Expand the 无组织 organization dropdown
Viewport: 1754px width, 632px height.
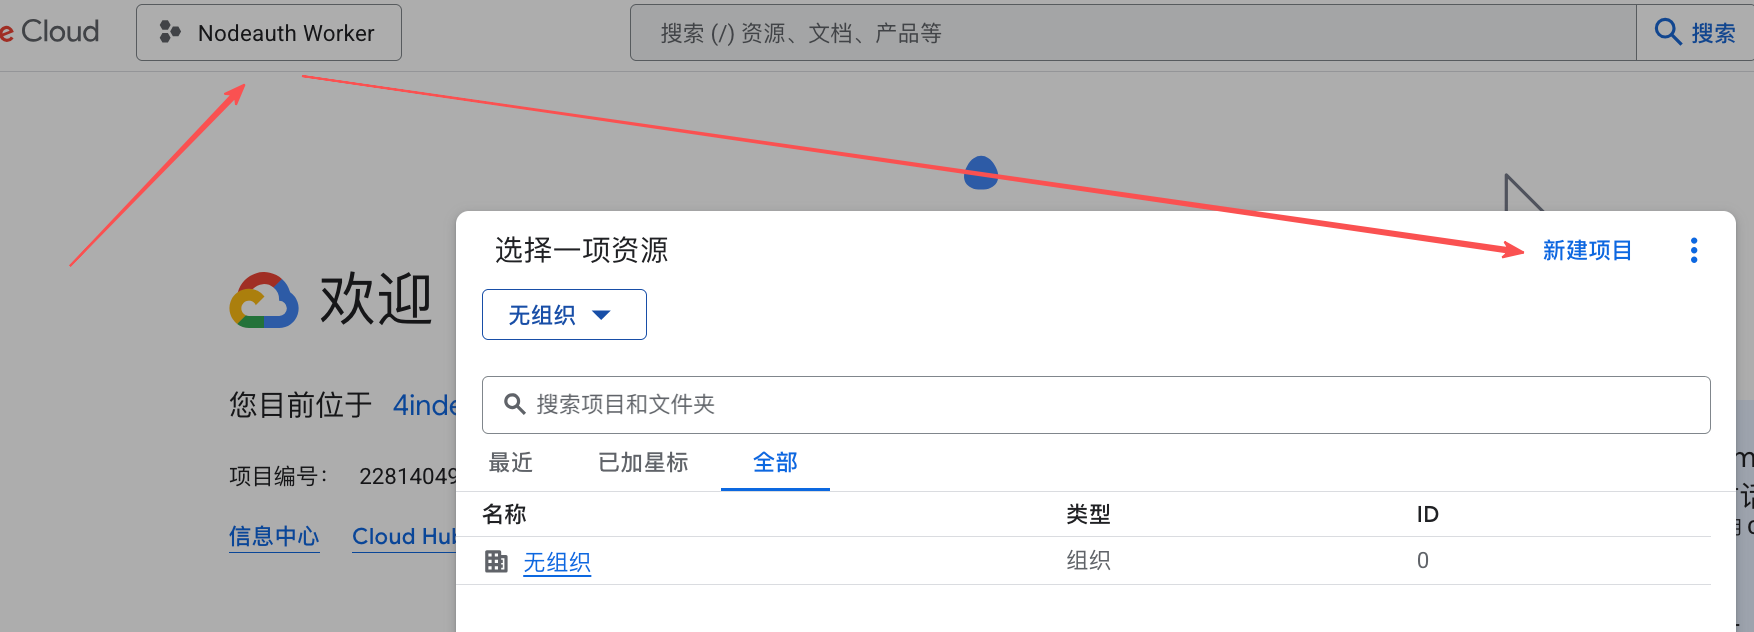pyautogui.click(x=564, y=315)
